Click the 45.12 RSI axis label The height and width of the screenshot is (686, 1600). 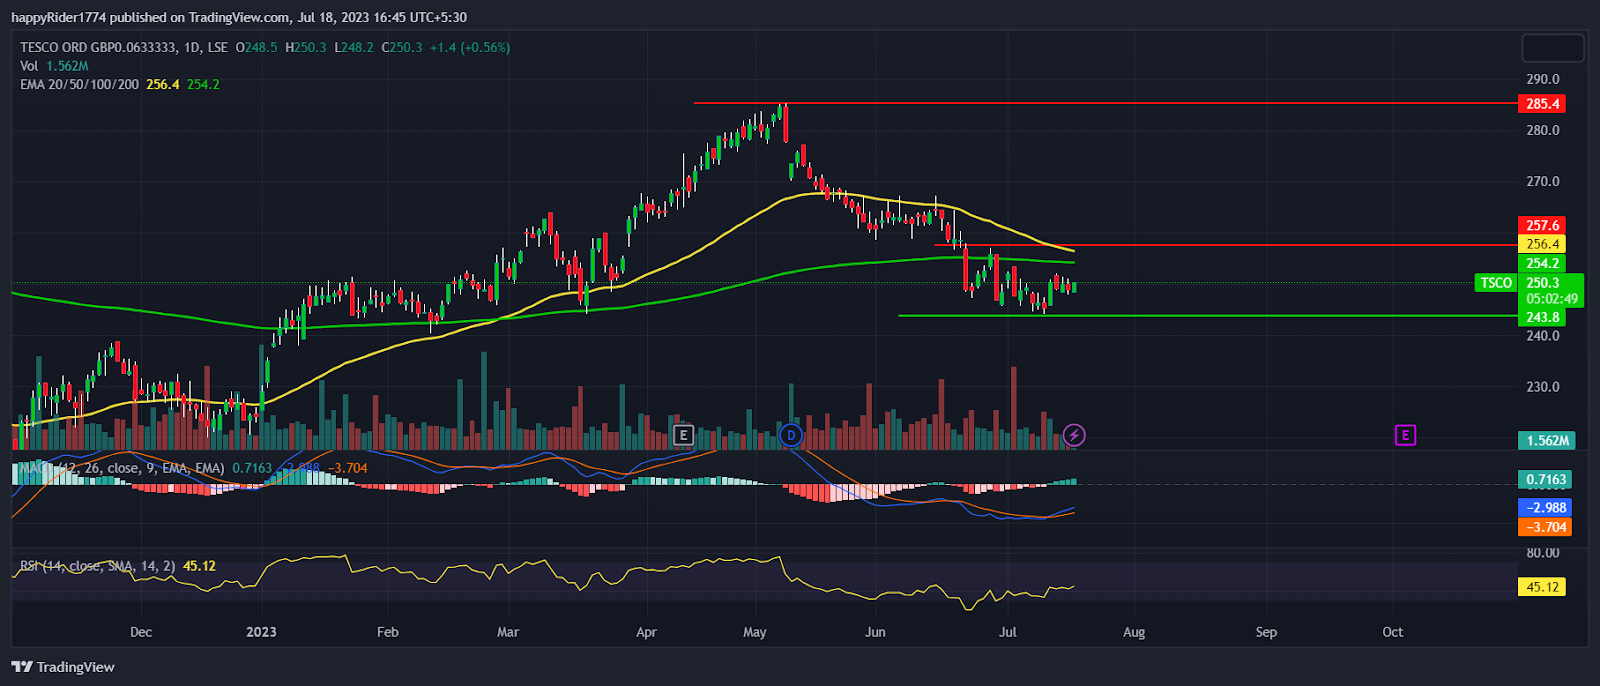[x=1542, y=587]
